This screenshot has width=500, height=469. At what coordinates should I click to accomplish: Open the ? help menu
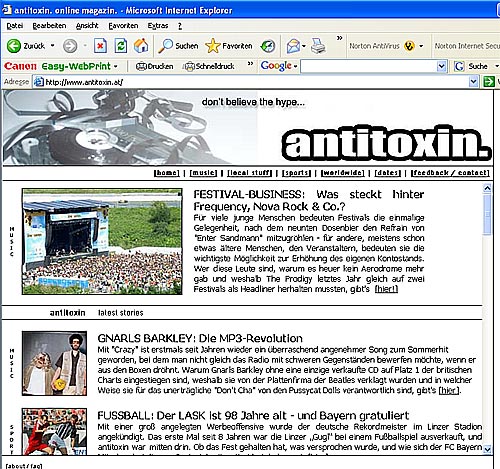click(180, 26)
